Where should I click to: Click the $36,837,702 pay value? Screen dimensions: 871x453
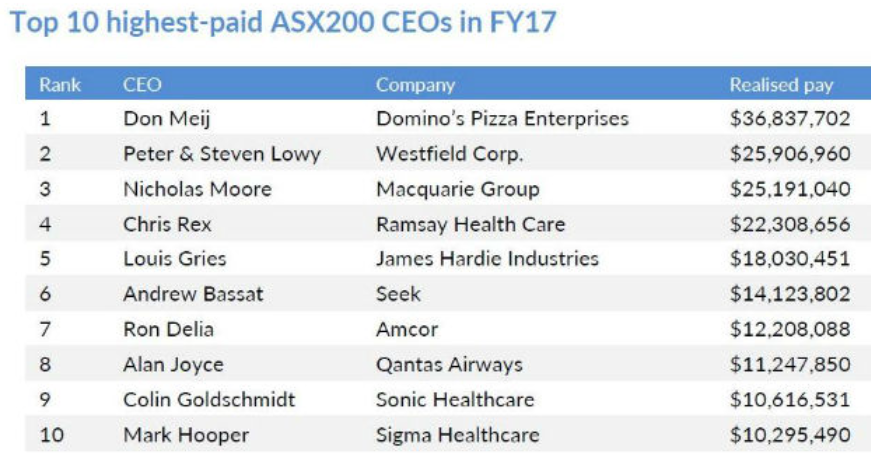point(790,119)
